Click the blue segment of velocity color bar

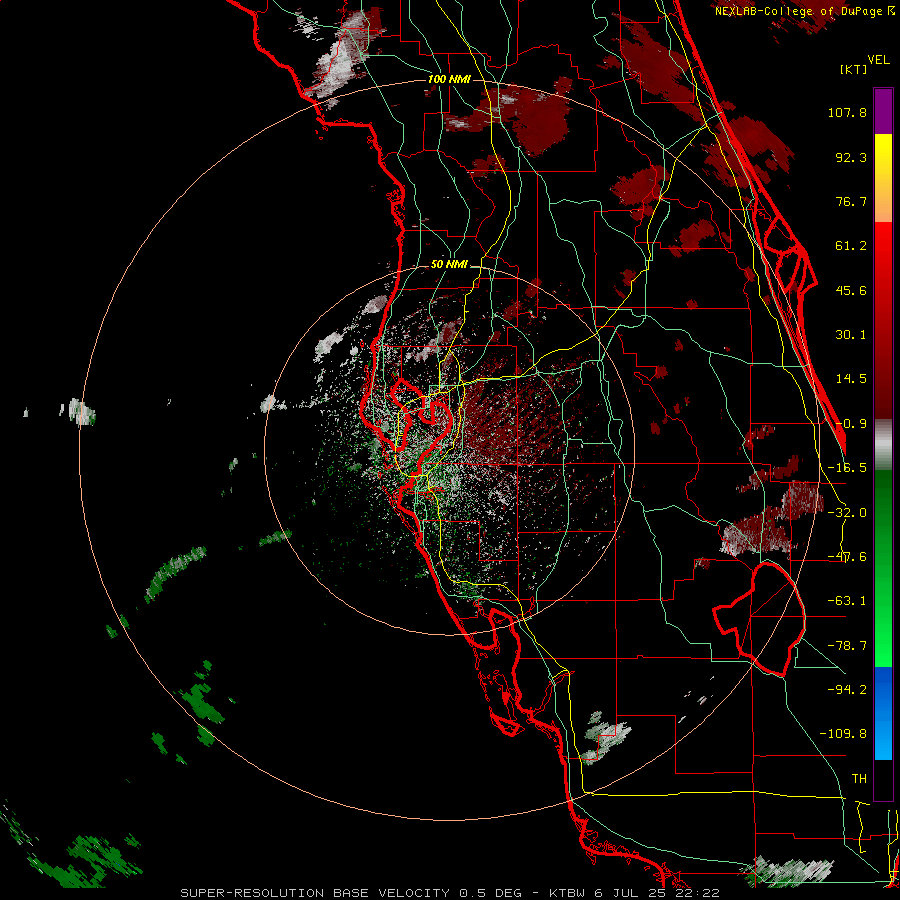(883, 713)
